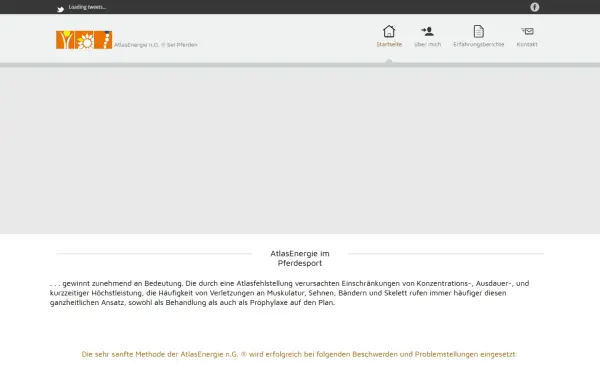Click the orange AtlasEnergie logo
600x375 pixels.
coord(84,40)
